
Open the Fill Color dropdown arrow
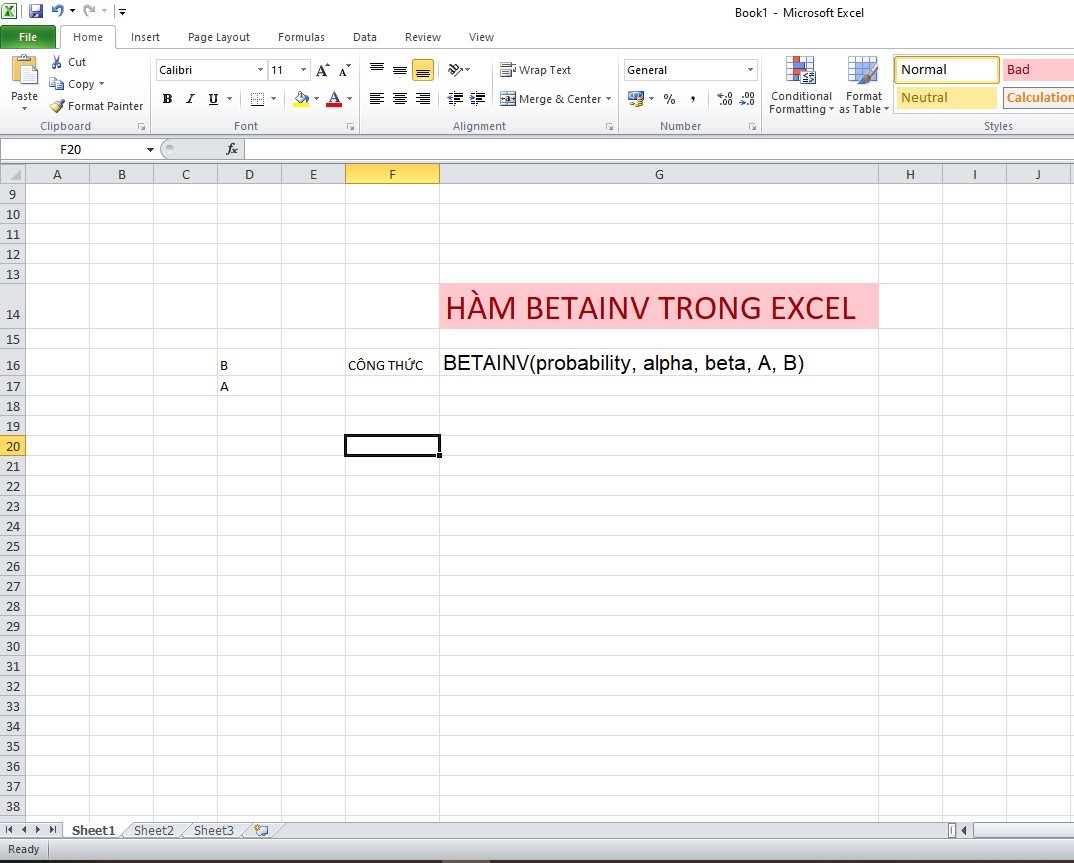316,99
